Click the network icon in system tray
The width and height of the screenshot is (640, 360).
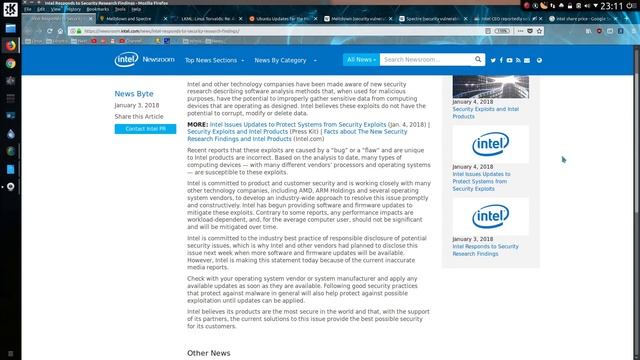tap(552, 6)
